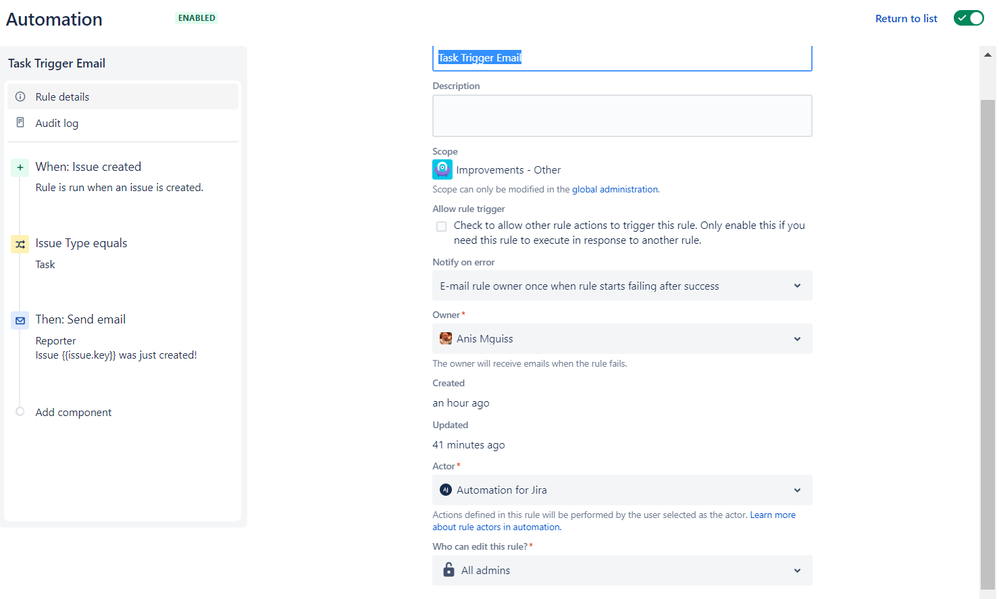Click the Return to list link
The height and width of the screenshot is (599, 999).
(906, 18)
